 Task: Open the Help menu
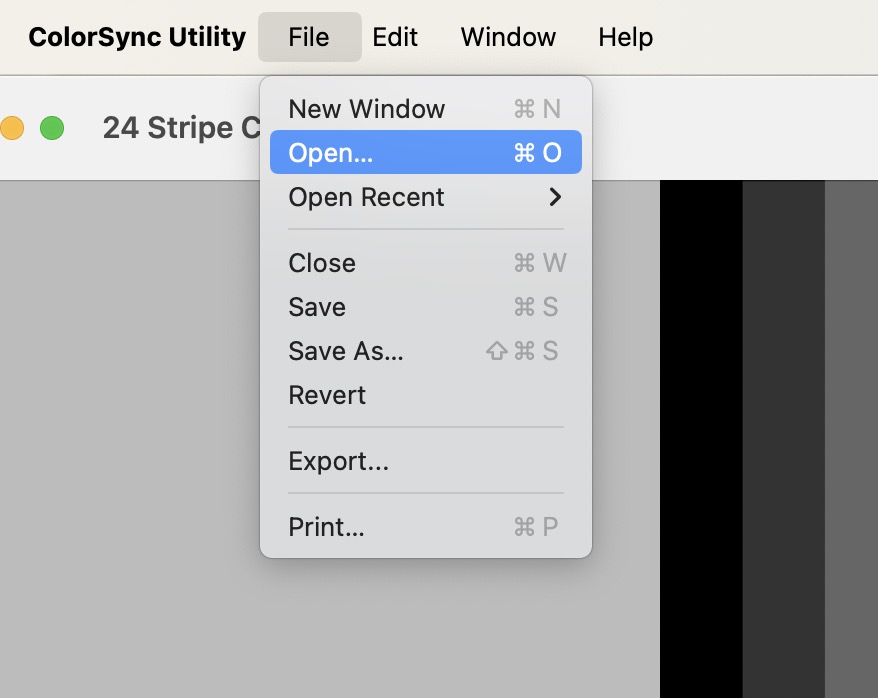[x=625, y=37]
